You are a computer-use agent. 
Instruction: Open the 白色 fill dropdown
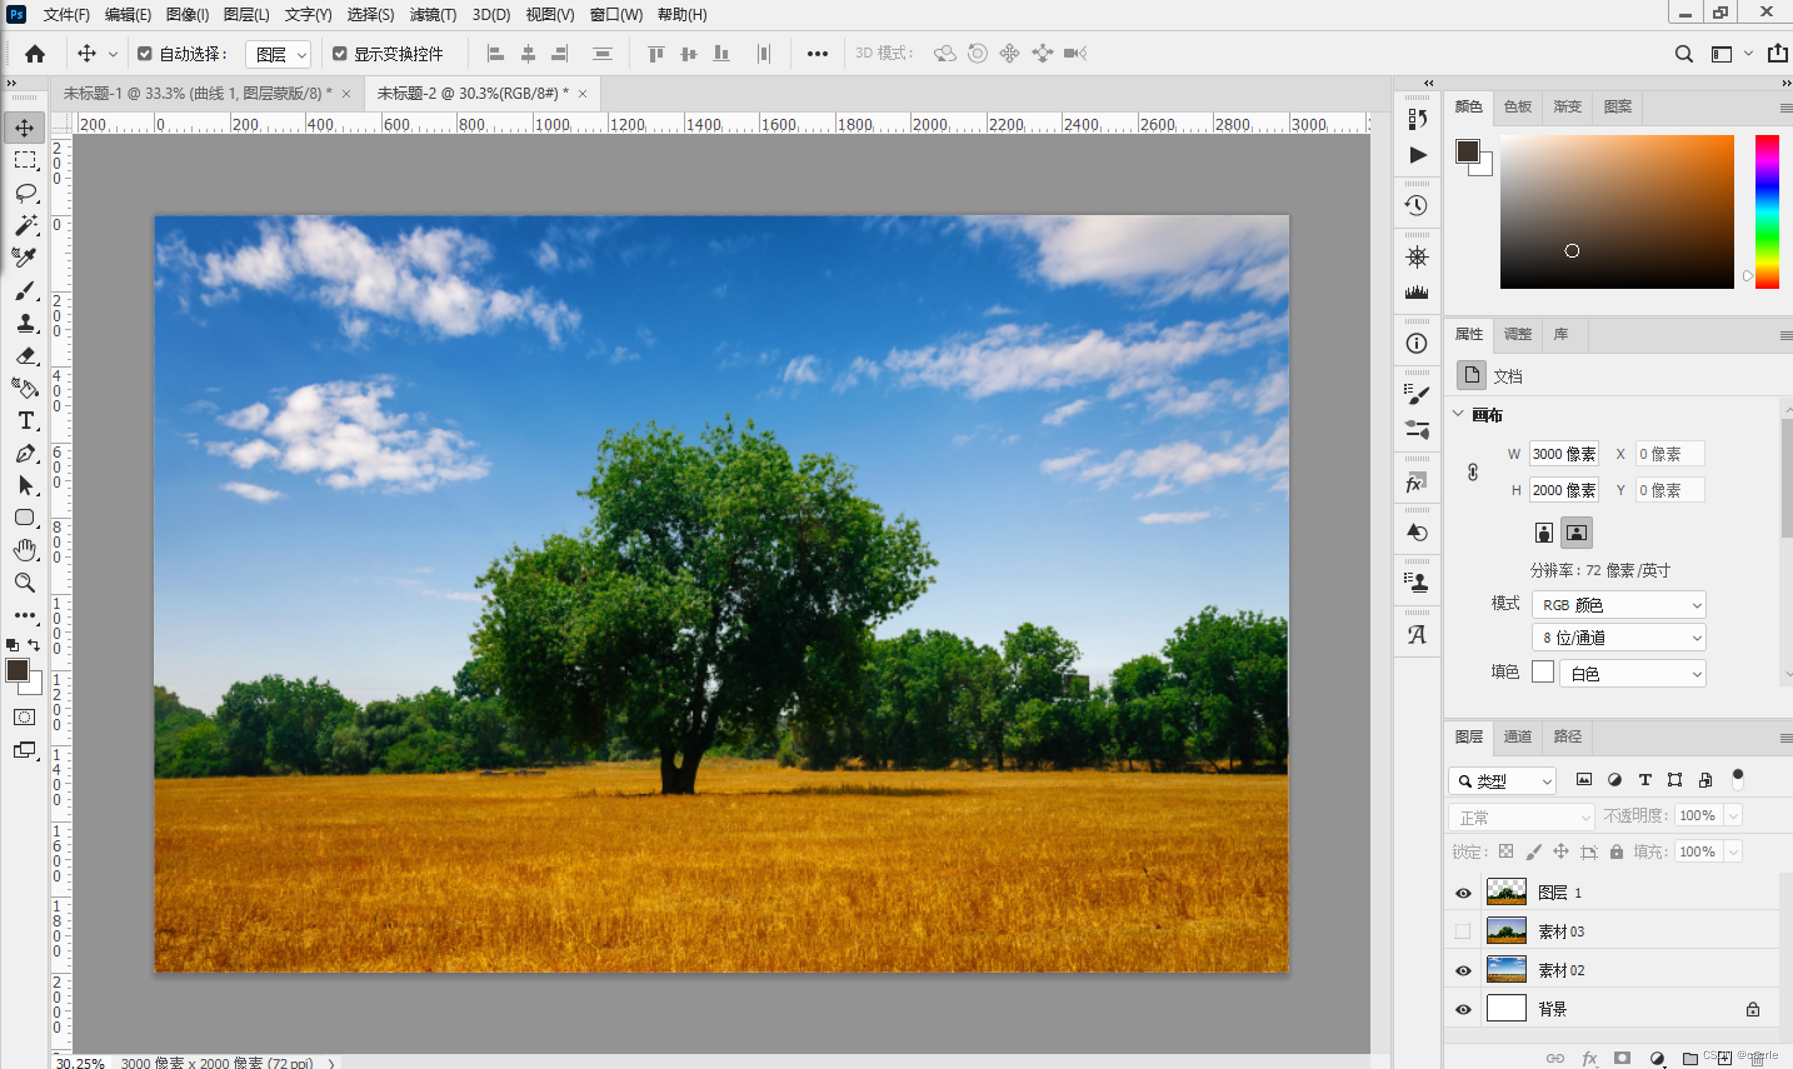(1632, 674)
